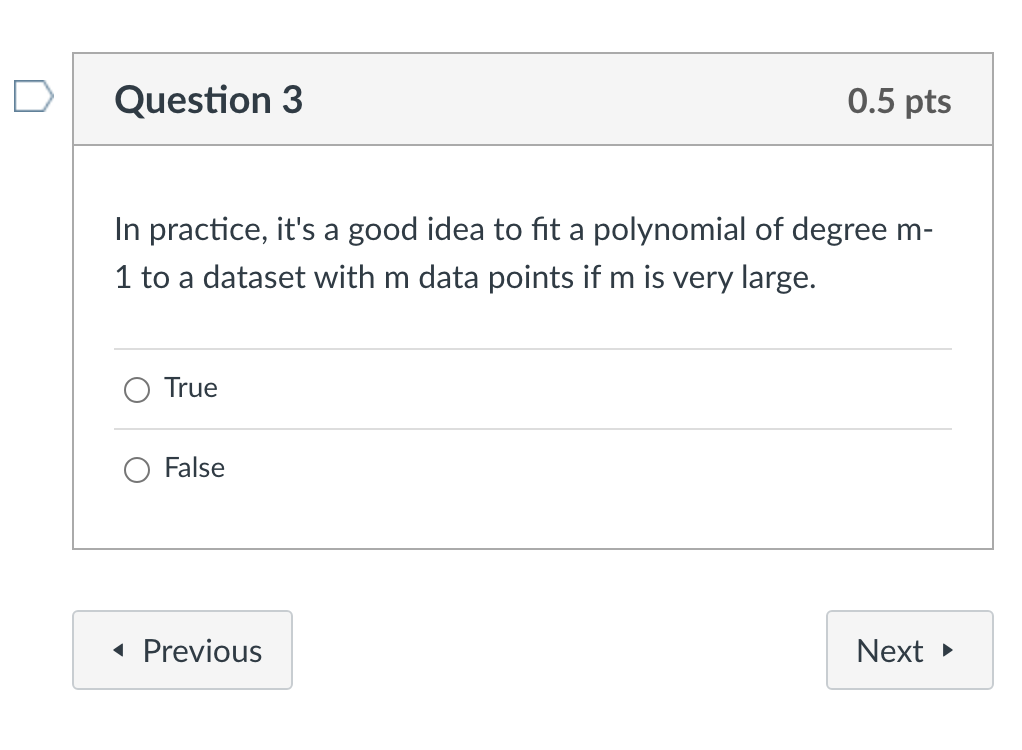Viewport: 1022px width, 750px height.
Task: Click the left-pointing arrow inside Previous button
Action: (x=117, y=650)
